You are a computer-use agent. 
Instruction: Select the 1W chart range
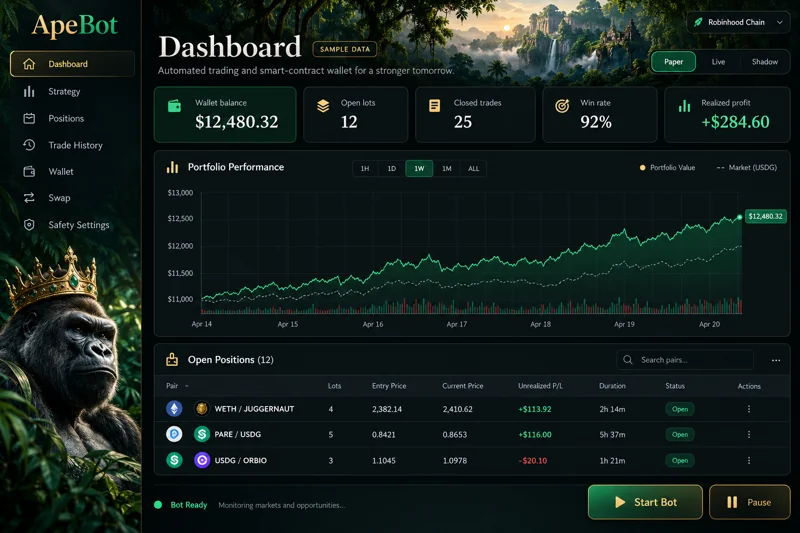click(x=419, y=169)
